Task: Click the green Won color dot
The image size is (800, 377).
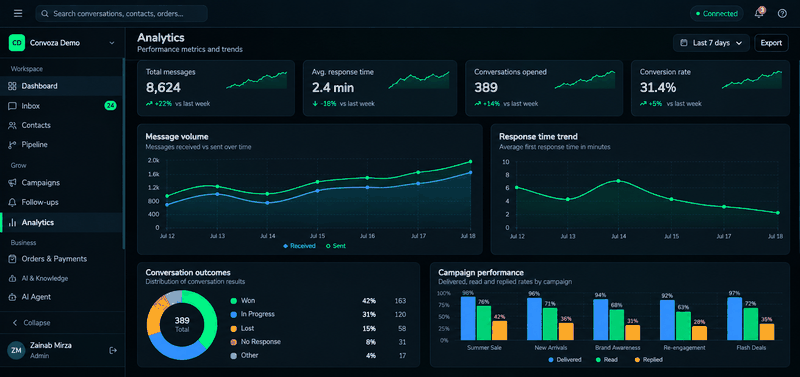Action: 234,301
